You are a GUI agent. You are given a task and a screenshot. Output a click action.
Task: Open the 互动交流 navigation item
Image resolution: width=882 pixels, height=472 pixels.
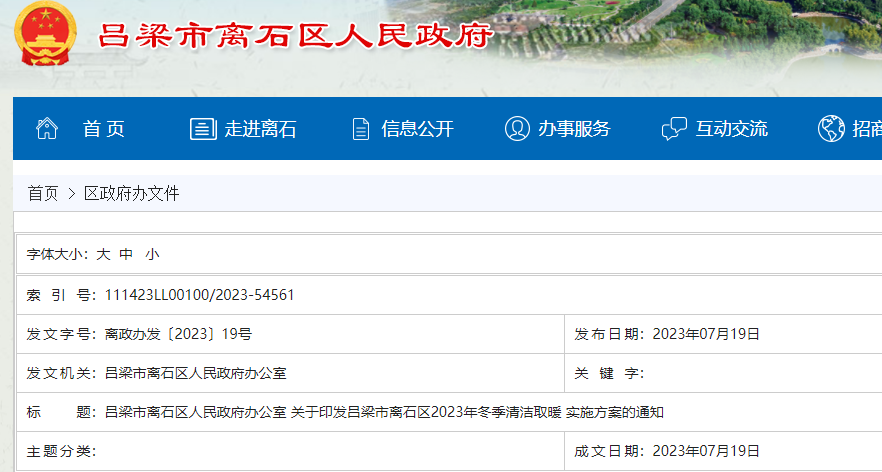(732, 129)
